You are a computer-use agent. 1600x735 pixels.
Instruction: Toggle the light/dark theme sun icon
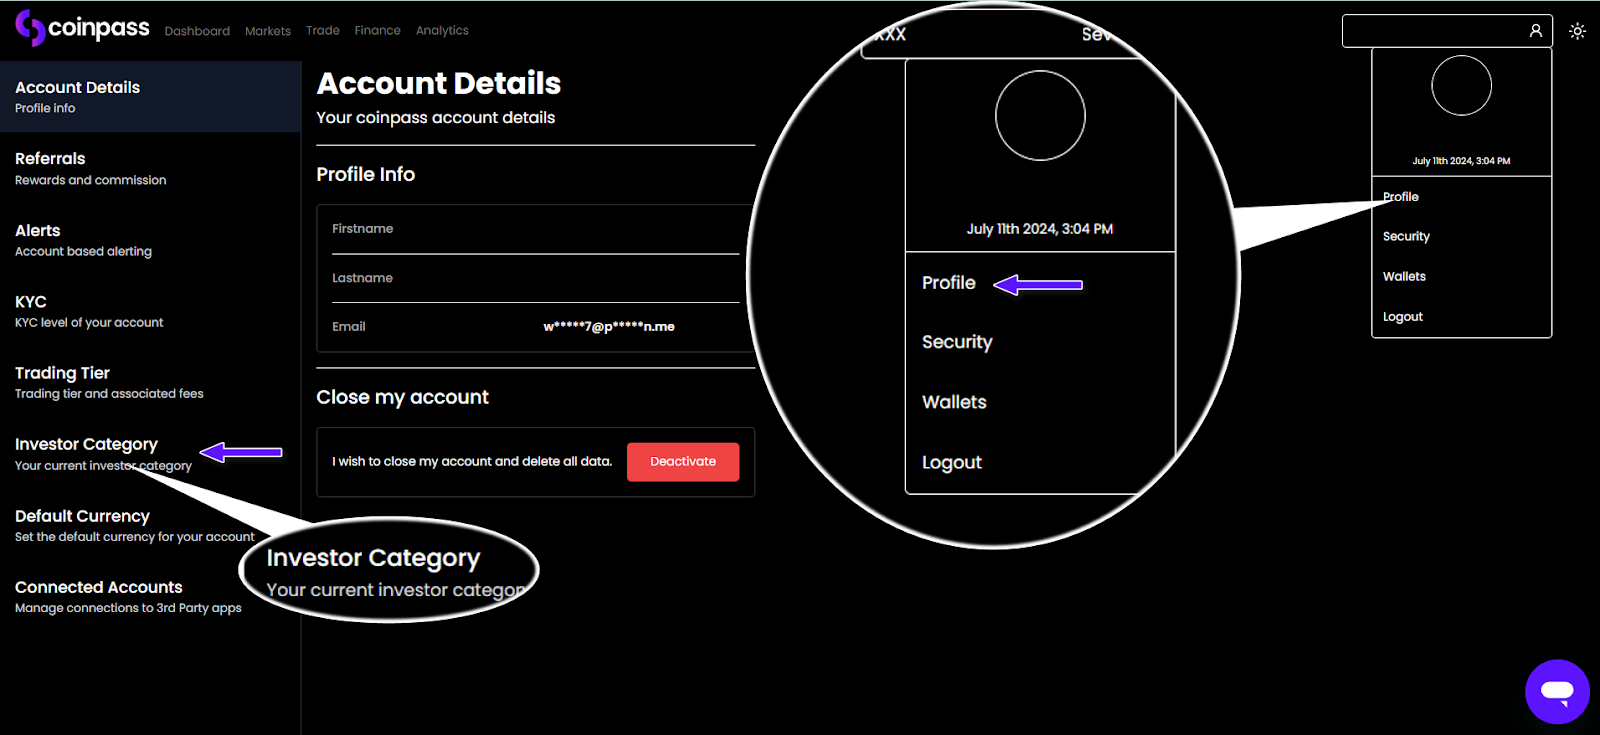tap(1577, 31)
